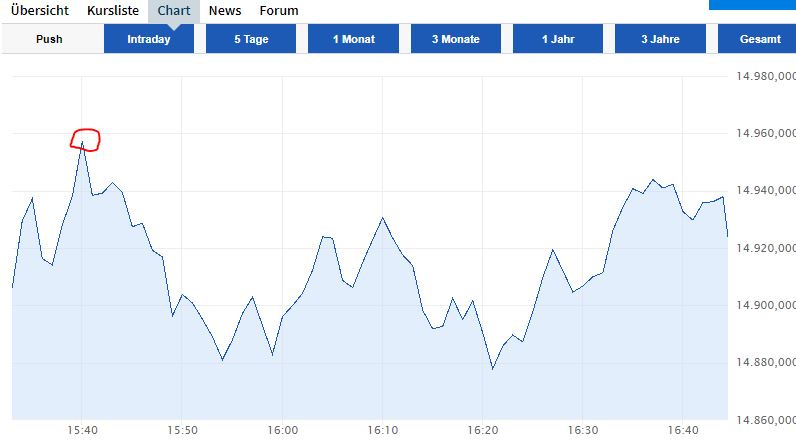Click the 15:40 time axis label
This screenshot has width=796, height=446.
click(x=82, y=430)
